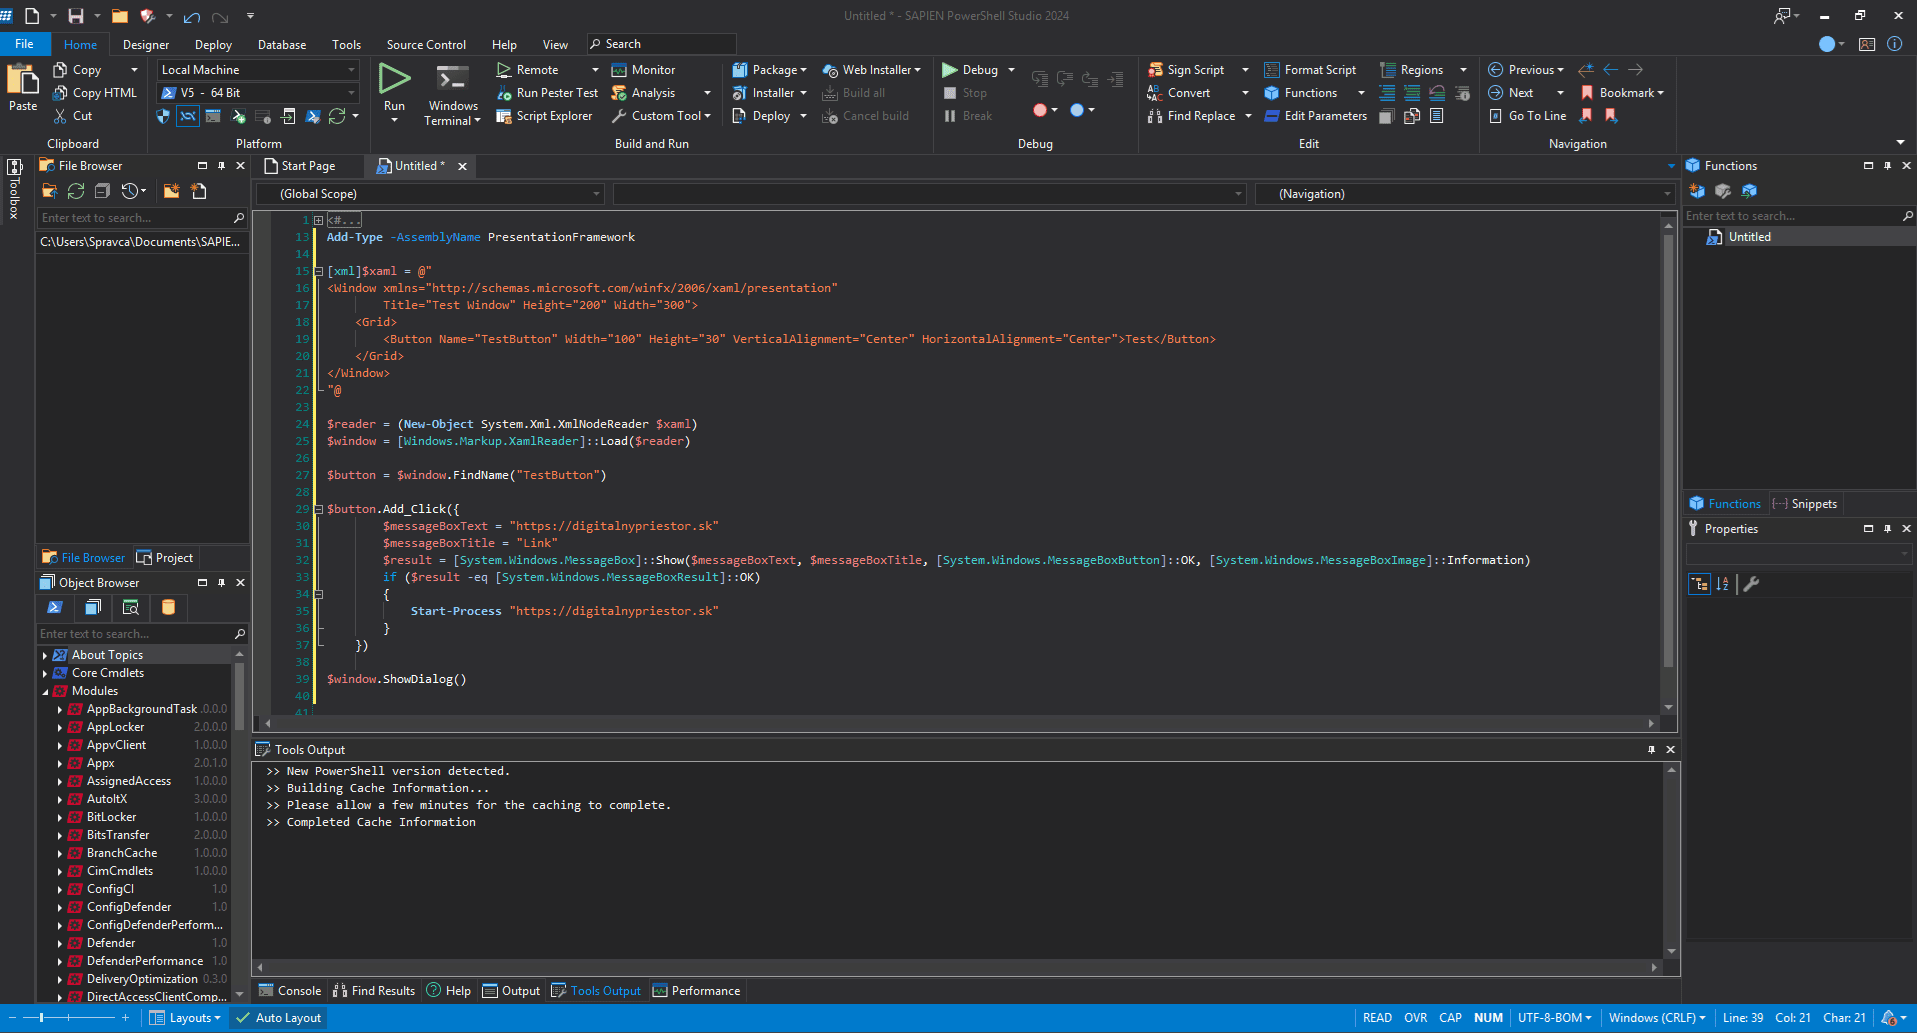Image resolution: width=1920 pixels, height=1033 pixels.
Task: Click the Monitor tool icon
Action: tap(619, 70)
